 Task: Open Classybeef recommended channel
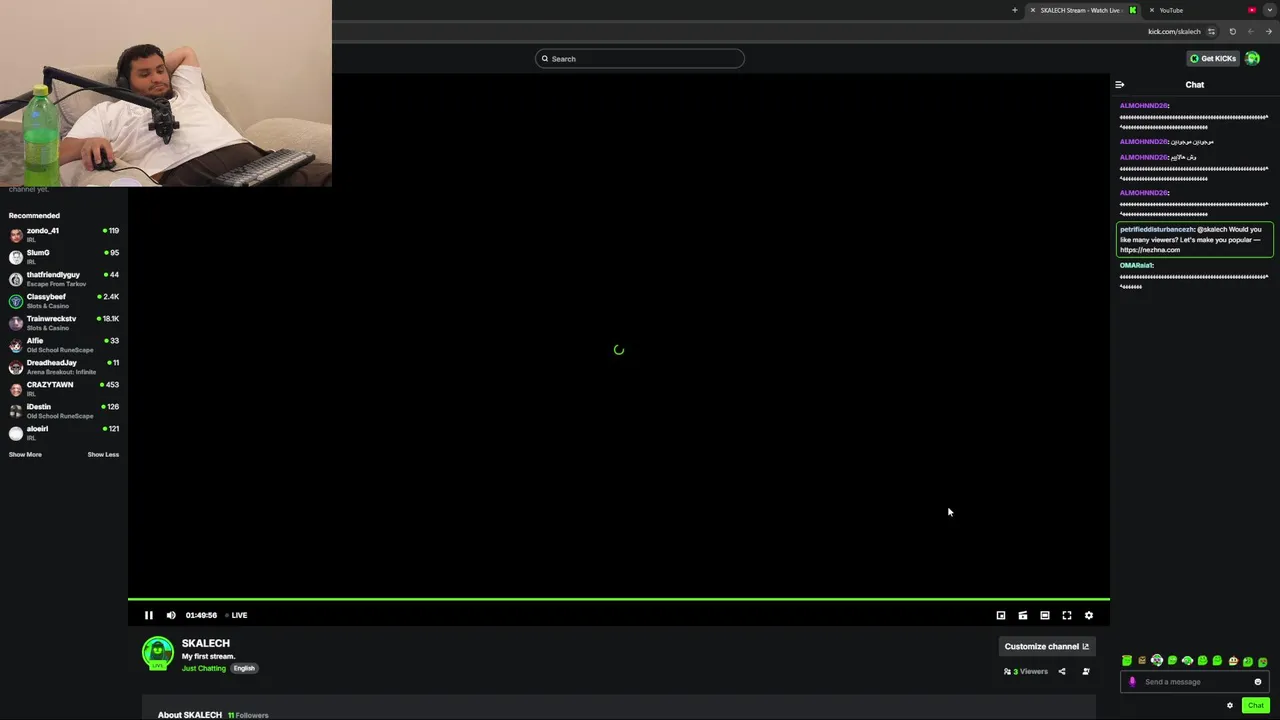64,301
